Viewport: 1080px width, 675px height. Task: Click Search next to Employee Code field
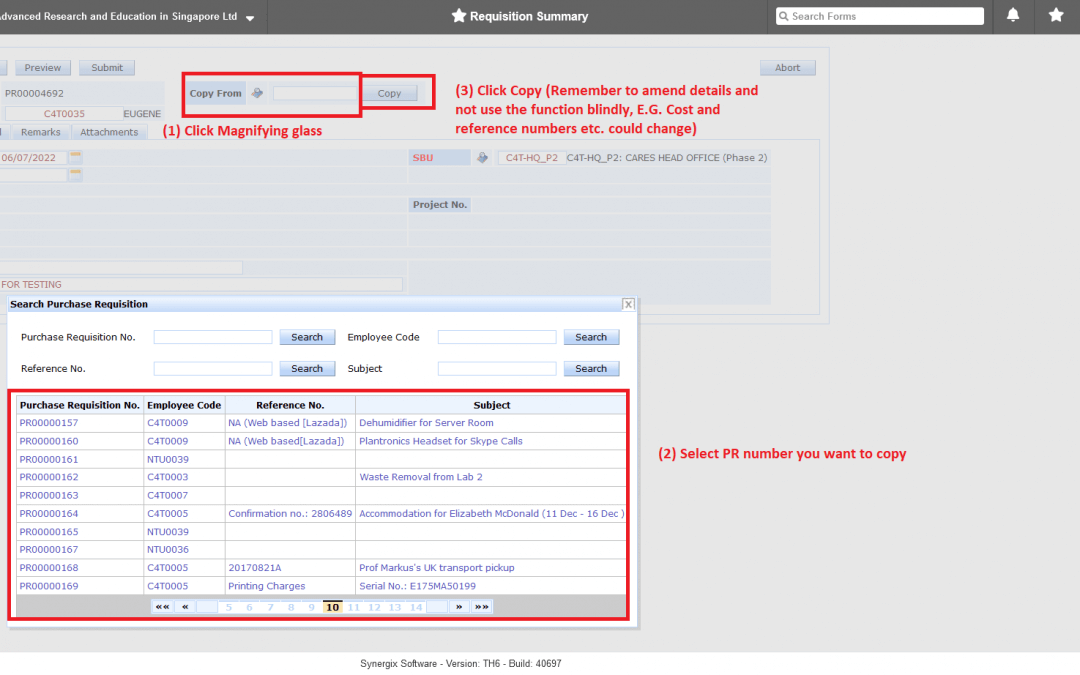591,338
